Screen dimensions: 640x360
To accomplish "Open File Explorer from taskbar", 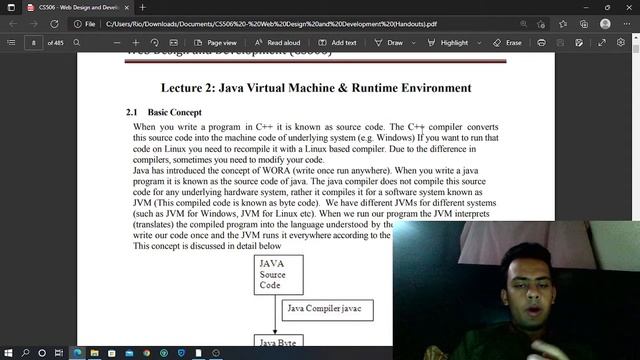I will (95, 353).
